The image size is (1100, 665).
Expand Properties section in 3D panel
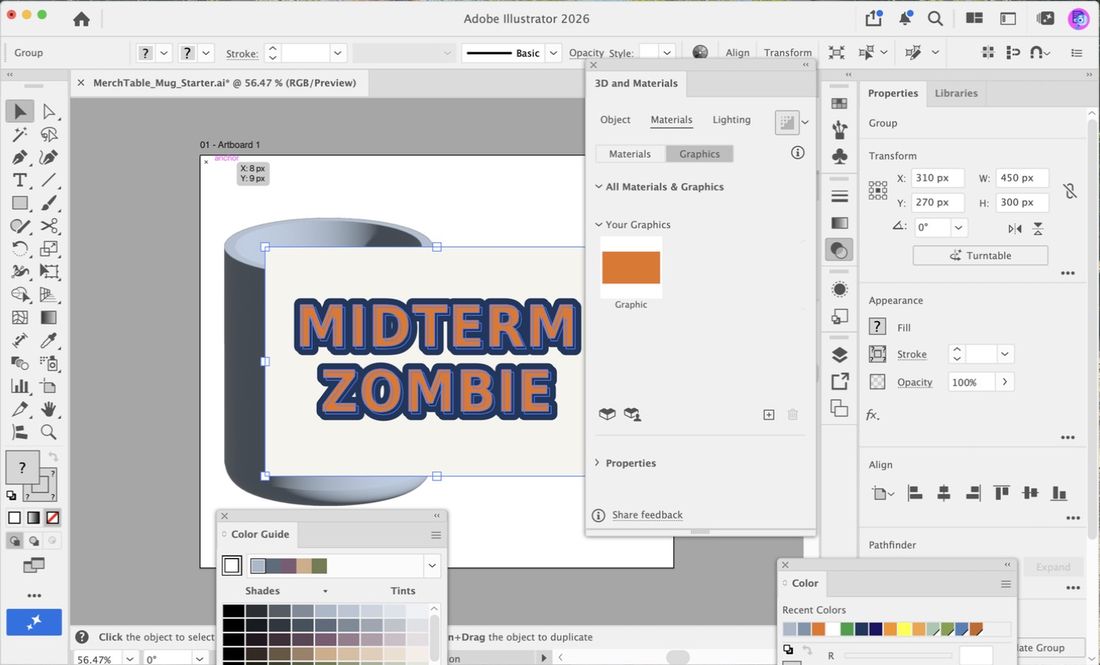pos(597,463)
